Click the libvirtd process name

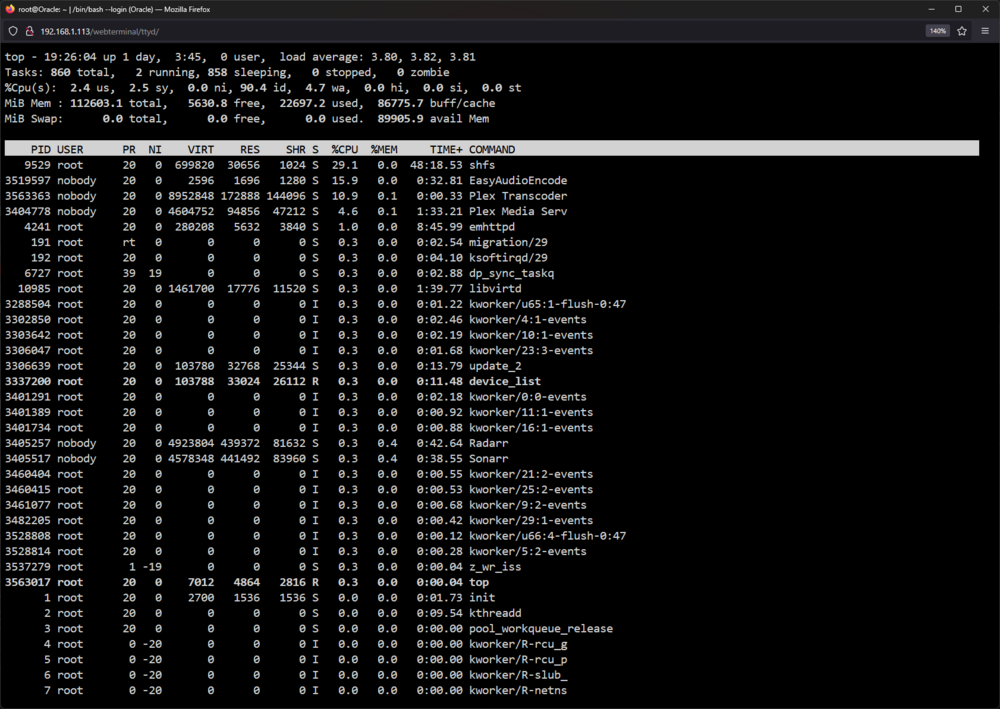495,288
